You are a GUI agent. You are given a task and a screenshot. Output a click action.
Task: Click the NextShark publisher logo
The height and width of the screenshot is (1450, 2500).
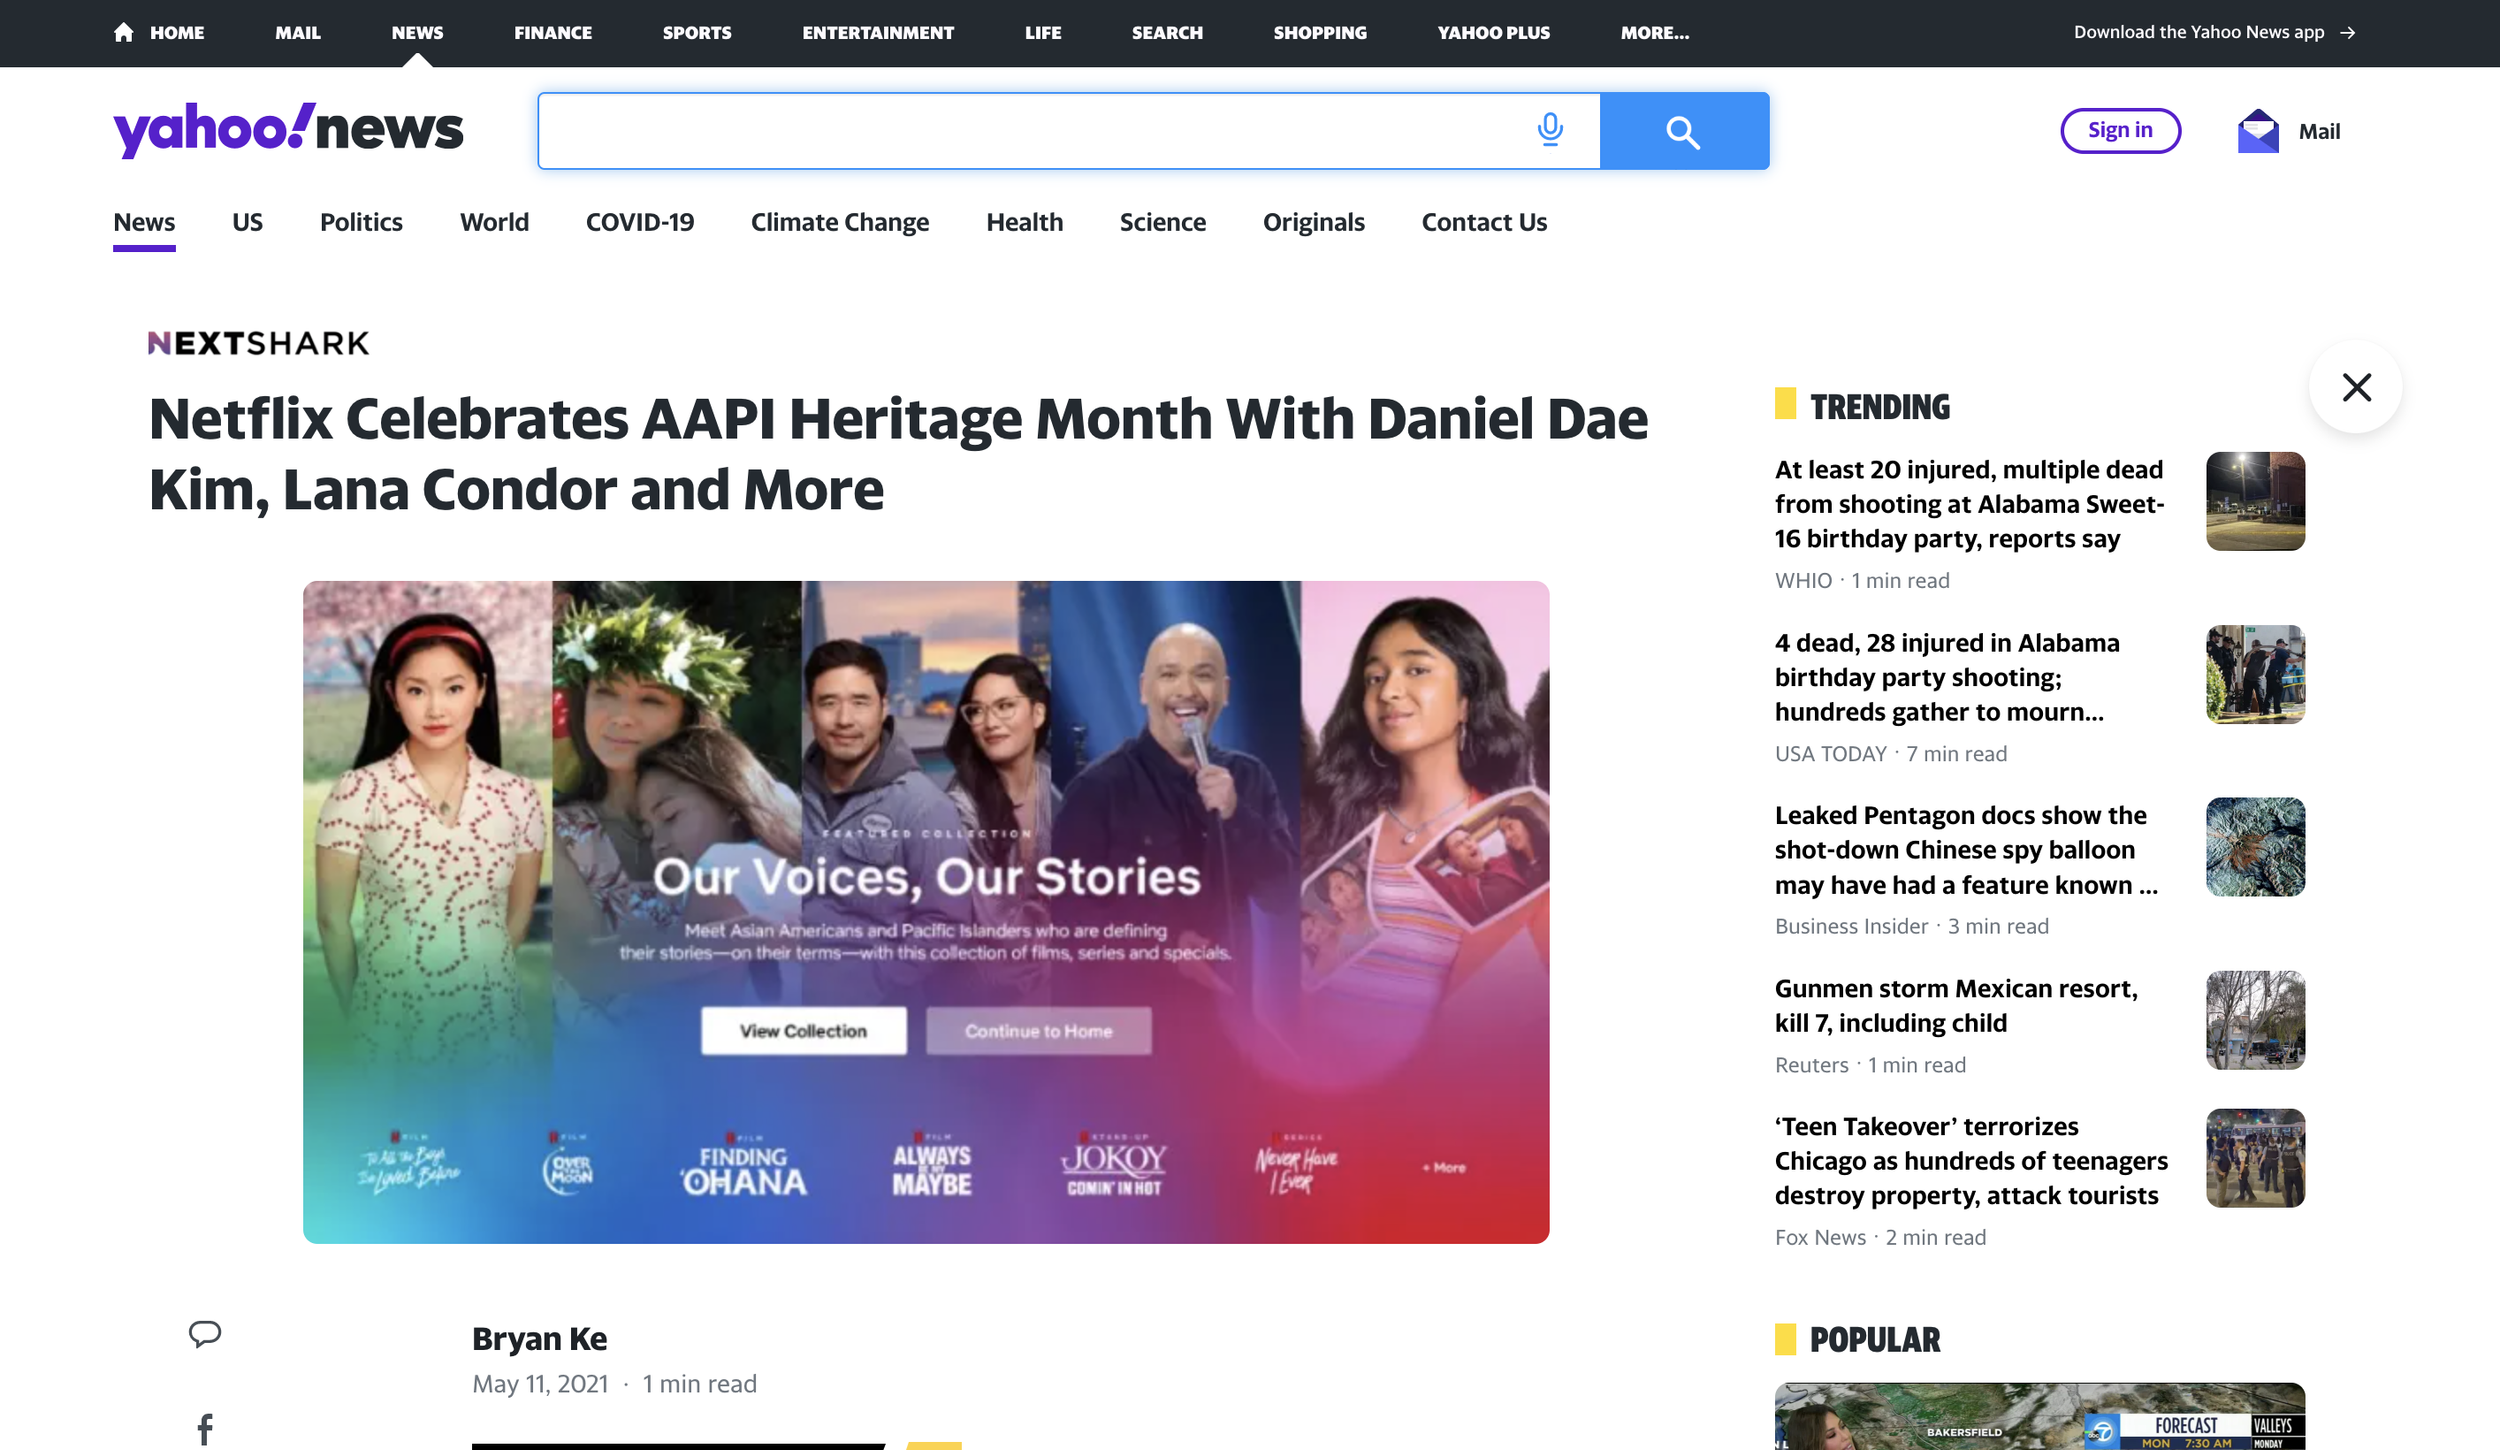[x=258, y=343]
